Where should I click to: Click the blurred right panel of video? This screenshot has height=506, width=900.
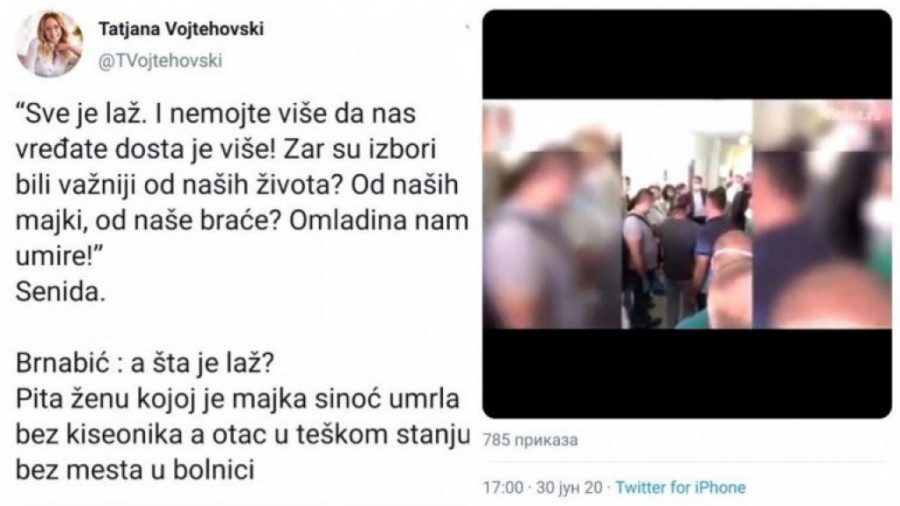822,214
